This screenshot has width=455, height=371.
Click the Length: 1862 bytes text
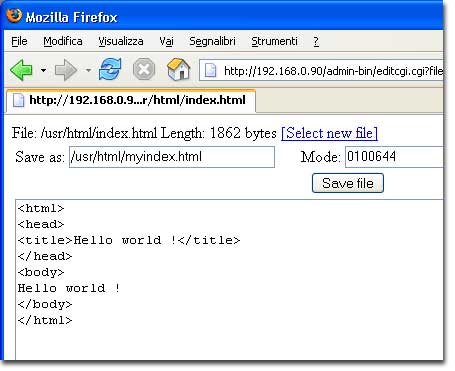[219, 133]
